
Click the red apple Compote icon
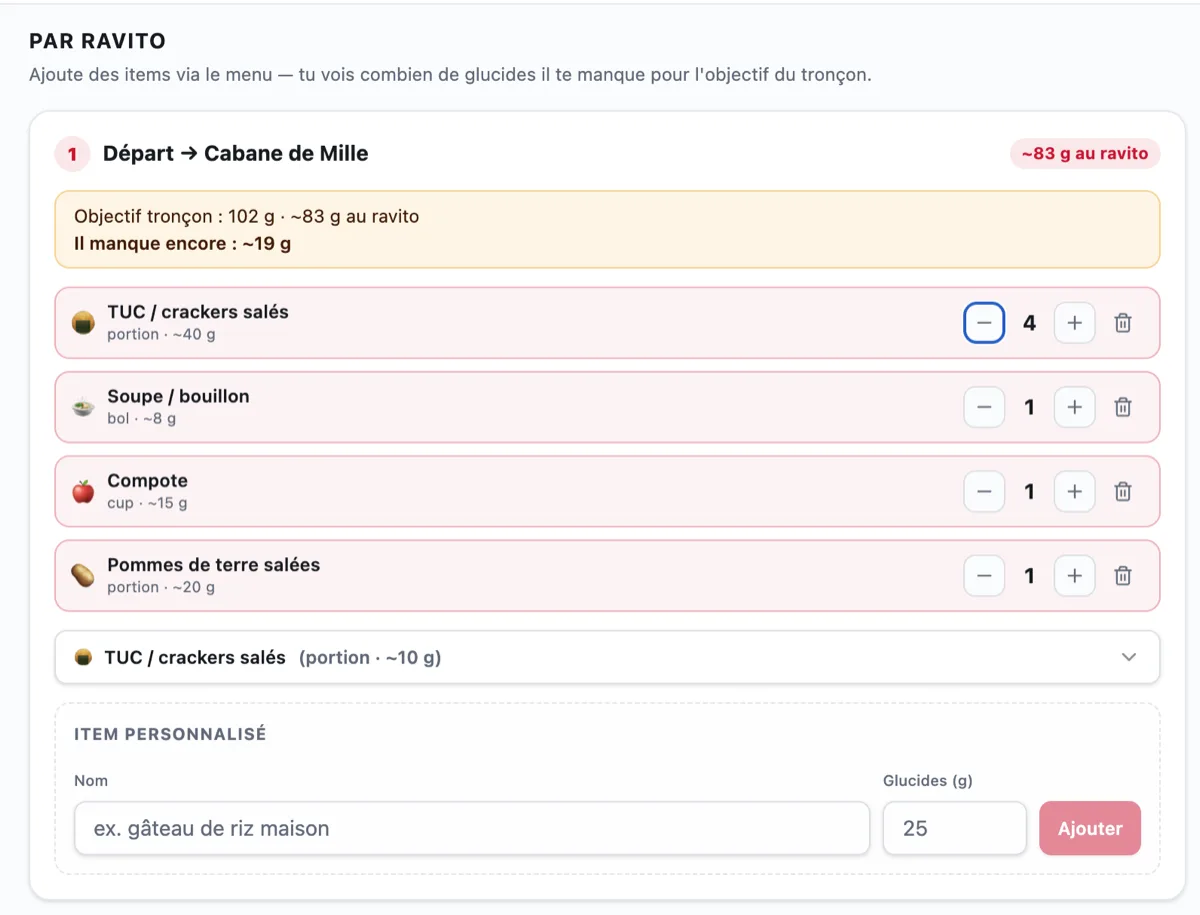tap(83, 492)
